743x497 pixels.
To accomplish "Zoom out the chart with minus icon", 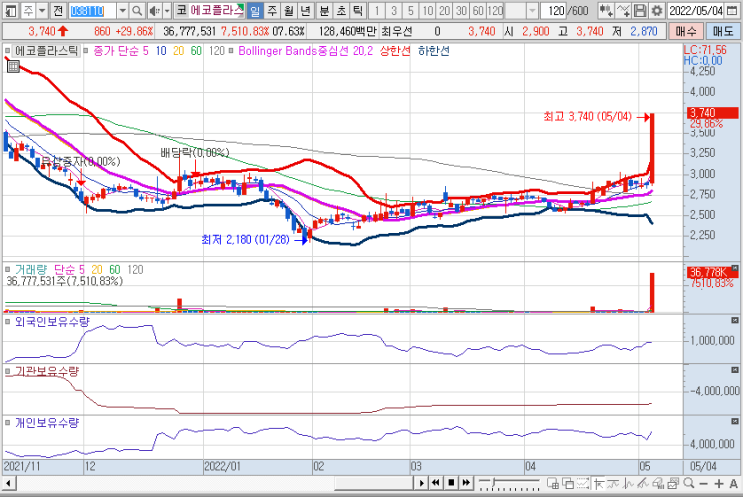I will 703,483.
